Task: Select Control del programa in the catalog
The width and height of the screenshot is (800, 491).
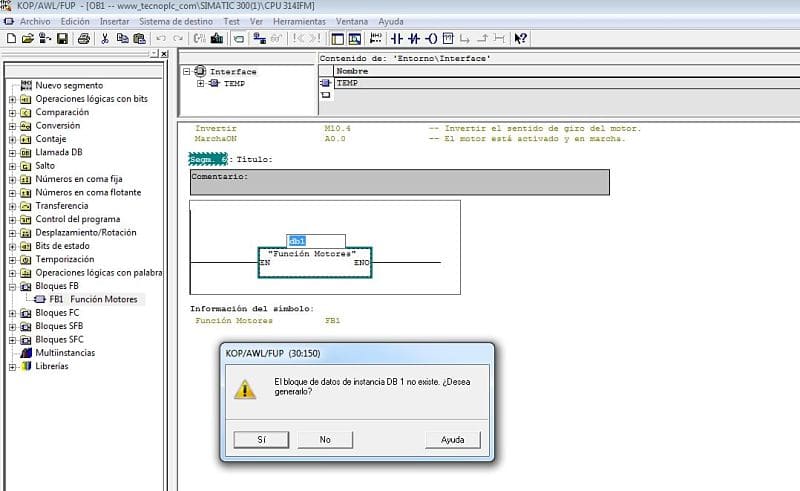Action: 78,219
